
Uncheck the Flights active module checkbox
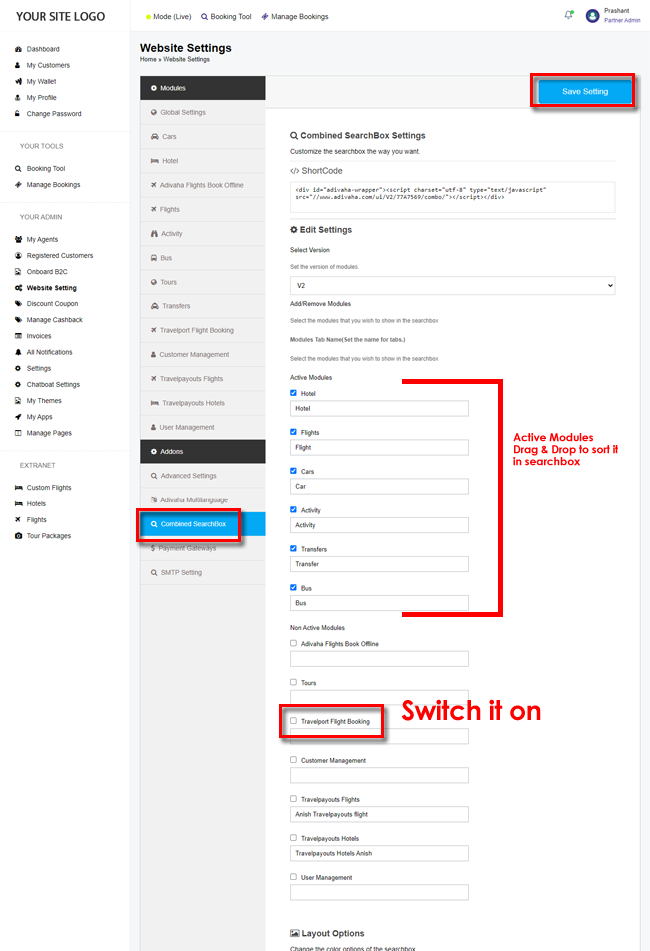point(293,432)
